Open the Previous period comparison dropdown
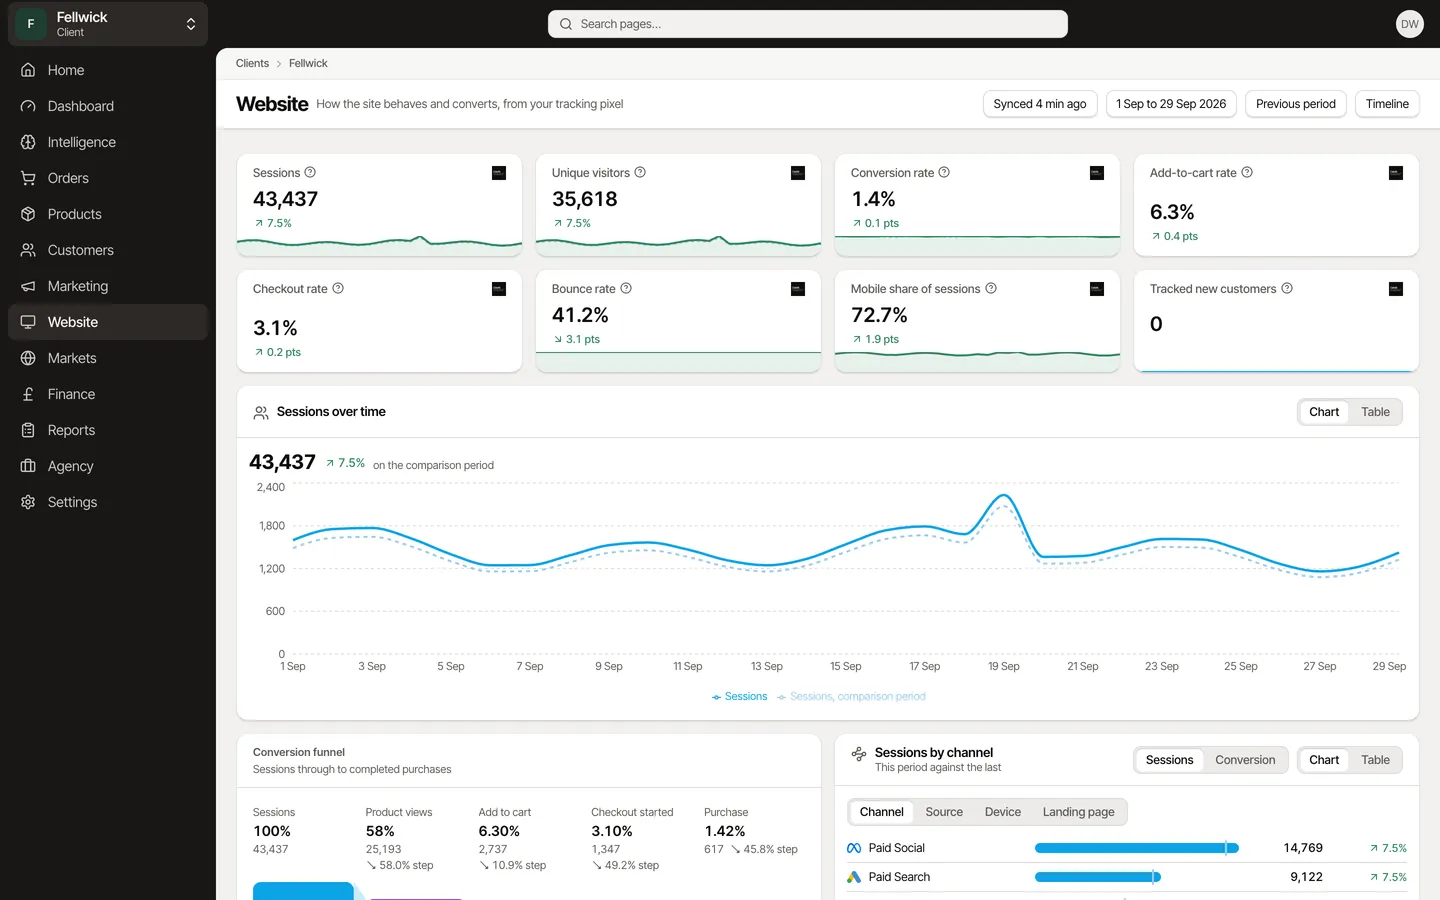Screen dimensions: 1440x900 (x=1295, y=104)
